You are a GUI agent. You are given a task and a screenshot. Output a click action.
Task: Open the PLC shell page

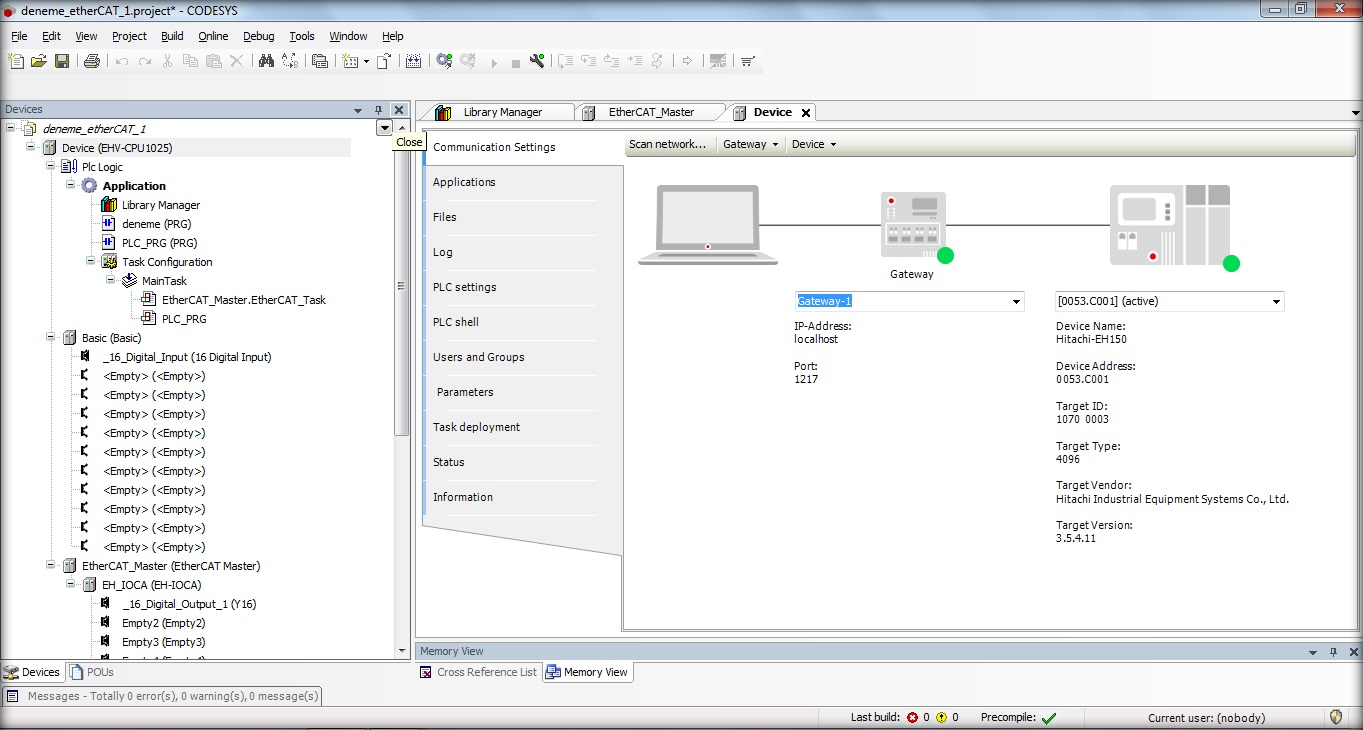coord(456,322)
